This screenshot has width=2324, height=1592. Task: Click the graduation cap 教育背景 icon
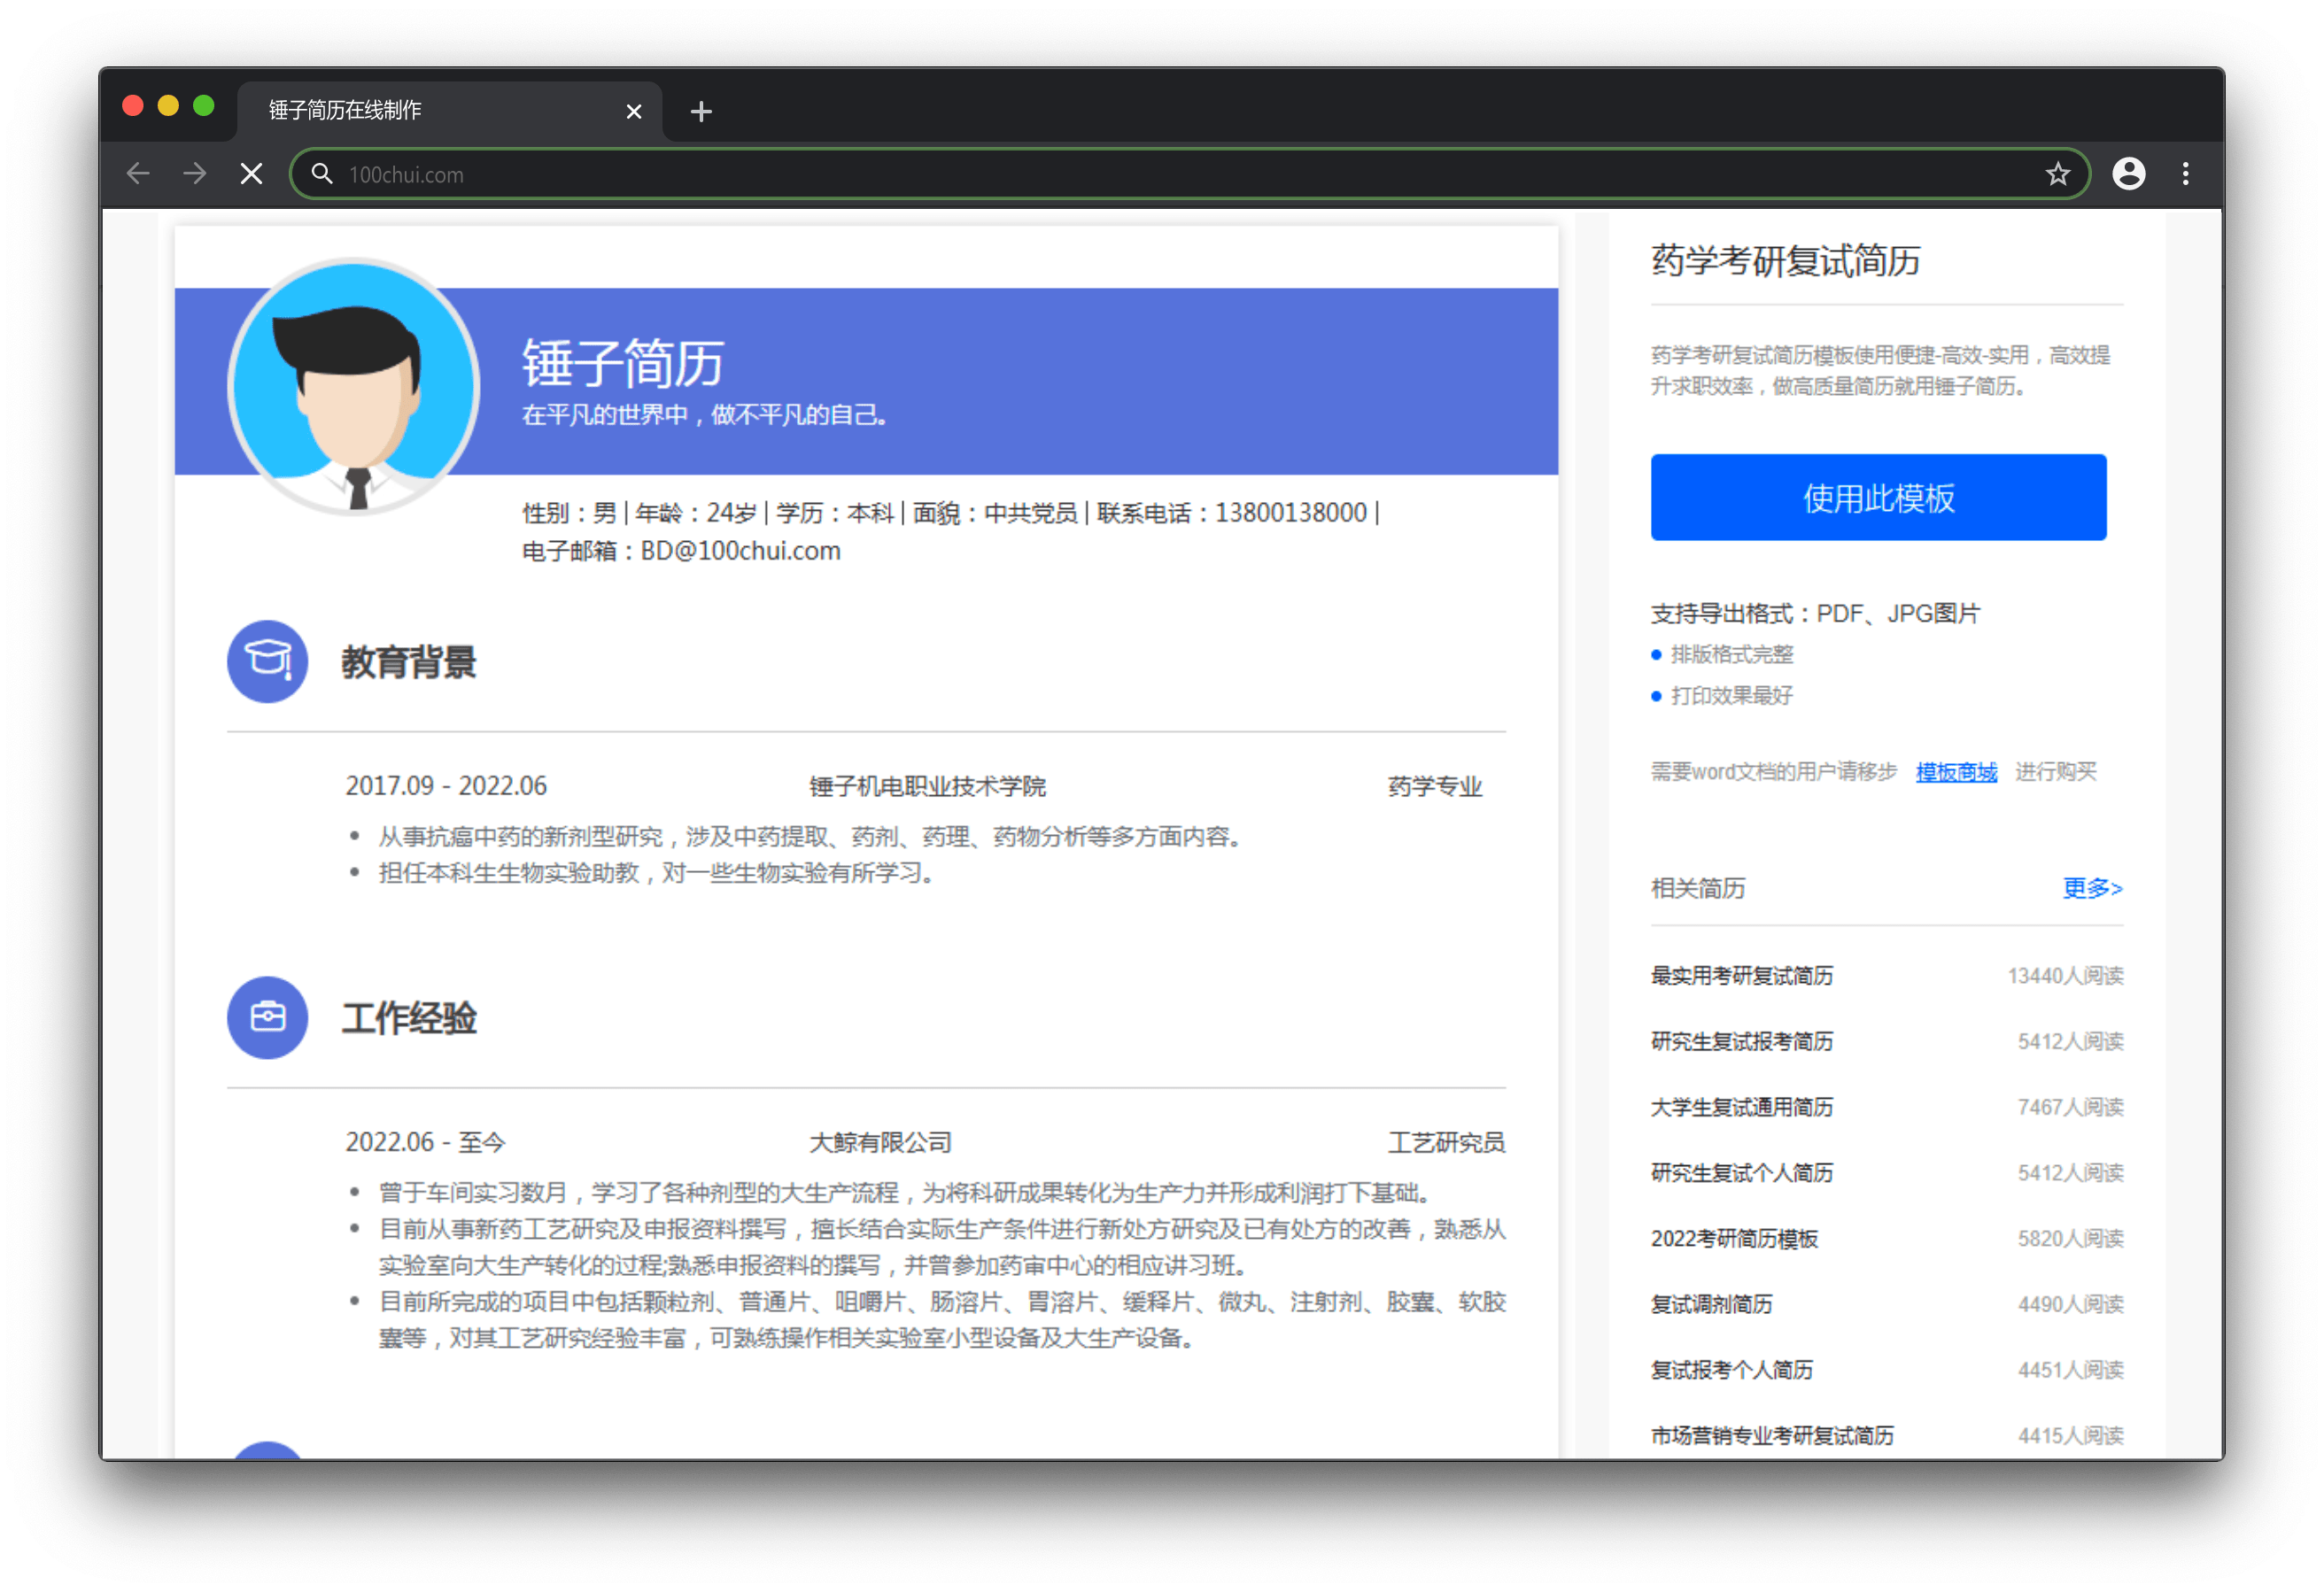tap(267, 661)
